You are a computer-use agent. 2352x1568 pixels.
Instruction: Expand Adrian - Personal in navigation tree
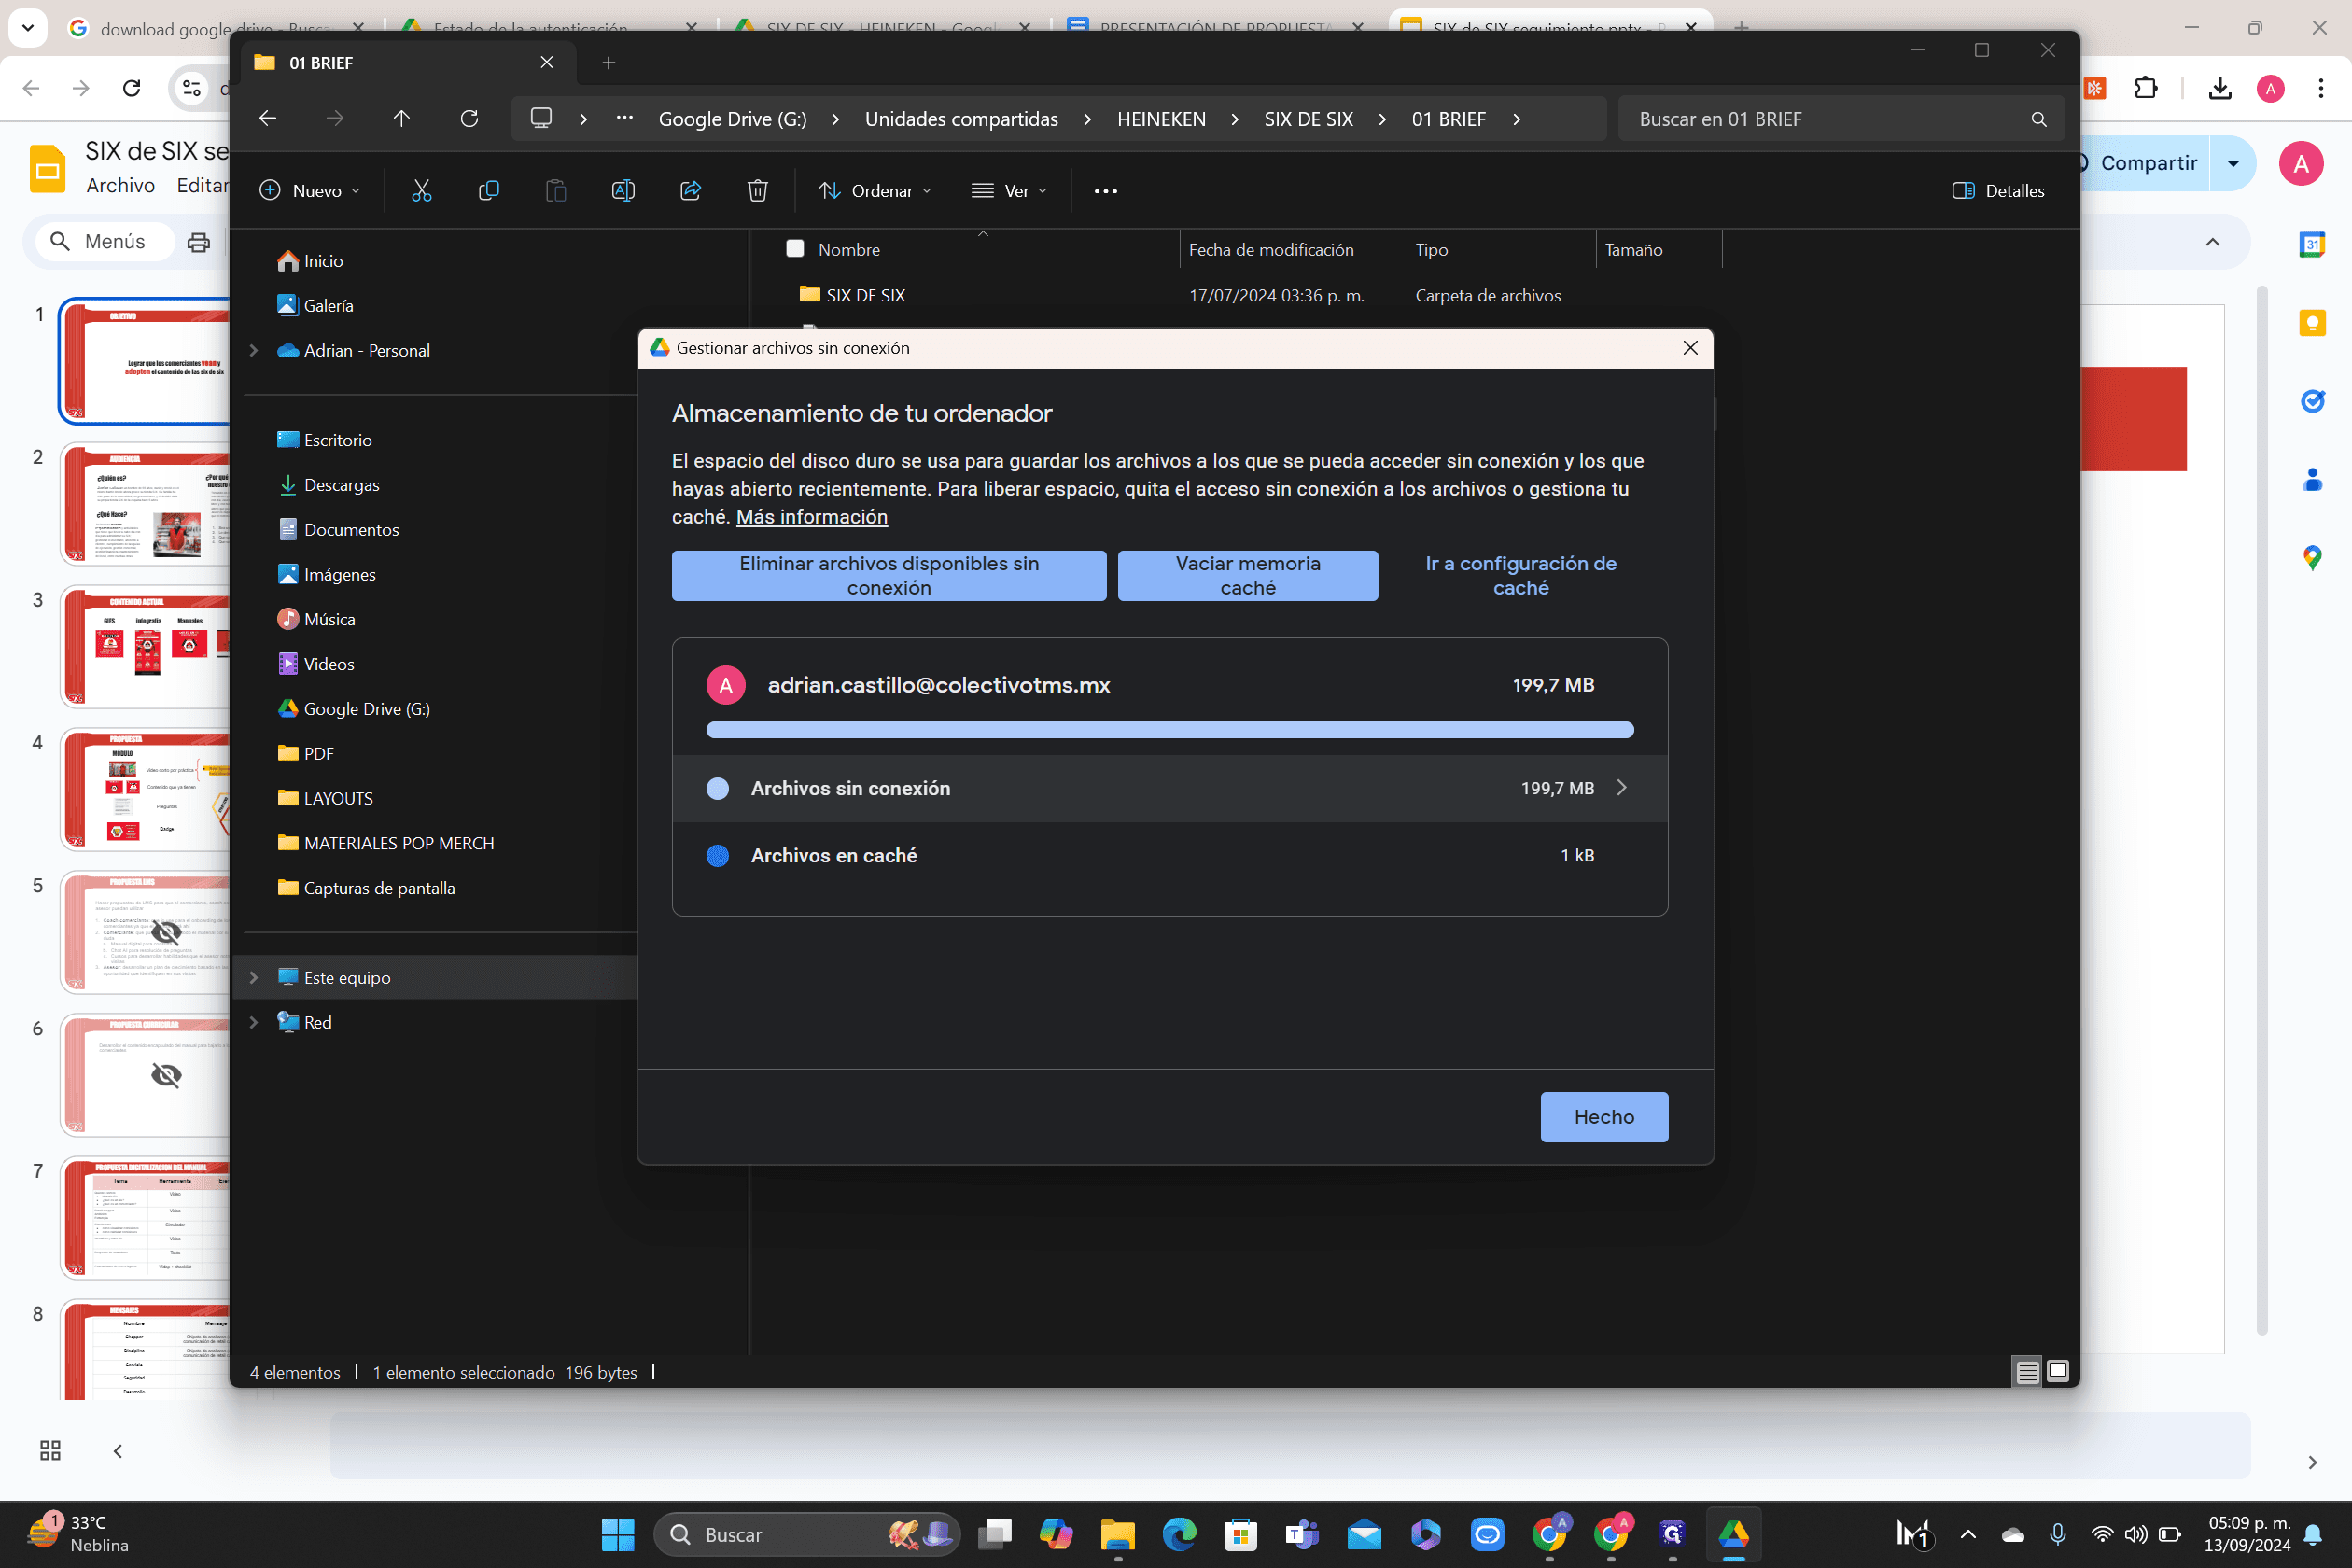[x=253, y=350]
